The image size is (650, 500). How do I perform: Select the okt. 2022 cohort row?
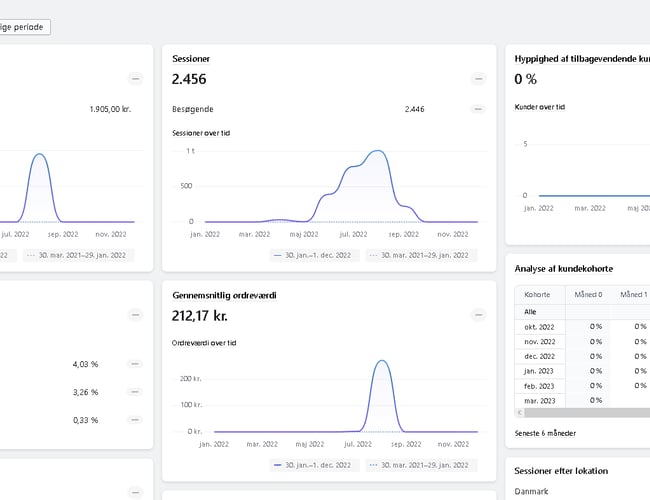(539, 326)
